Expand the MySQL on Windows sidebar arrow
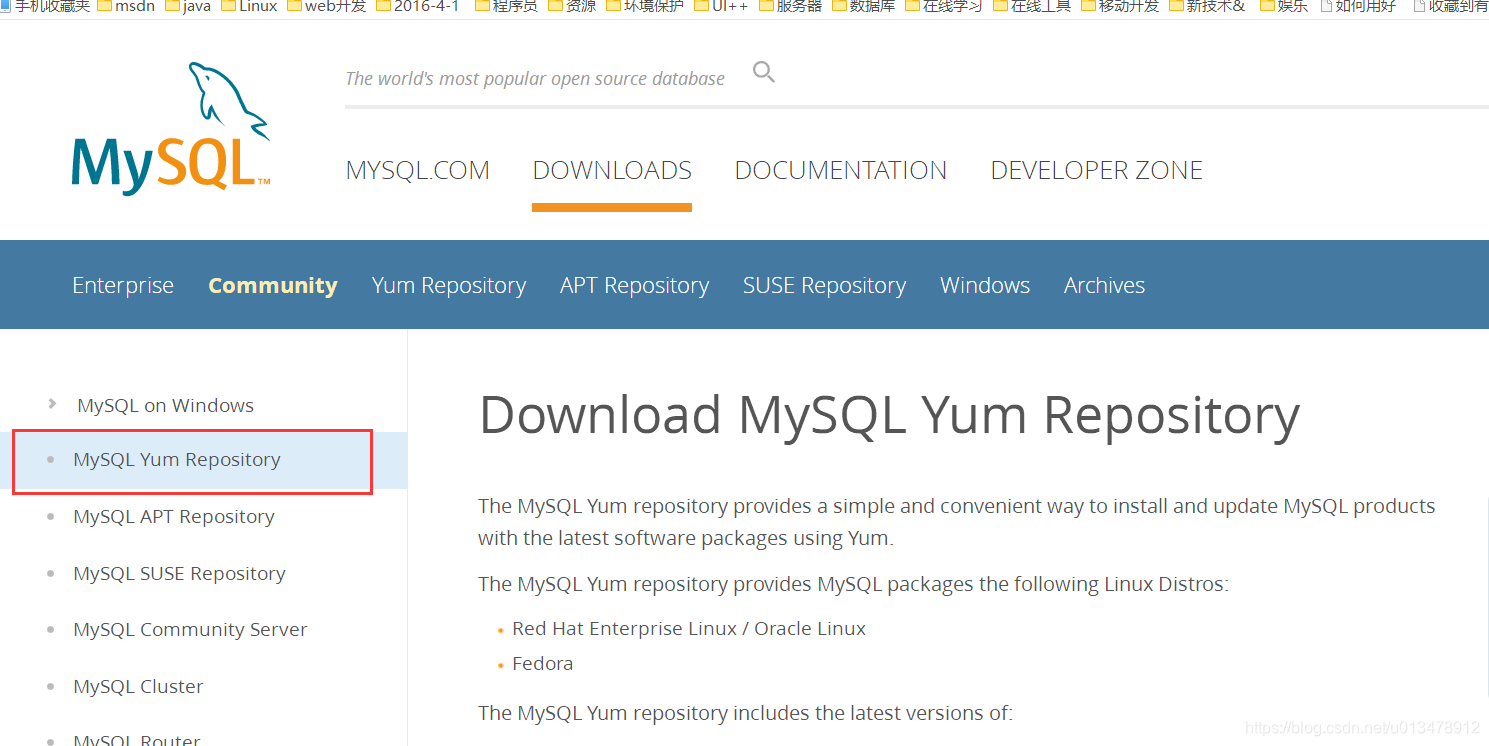1489x746 pixels. pos(52,404)
